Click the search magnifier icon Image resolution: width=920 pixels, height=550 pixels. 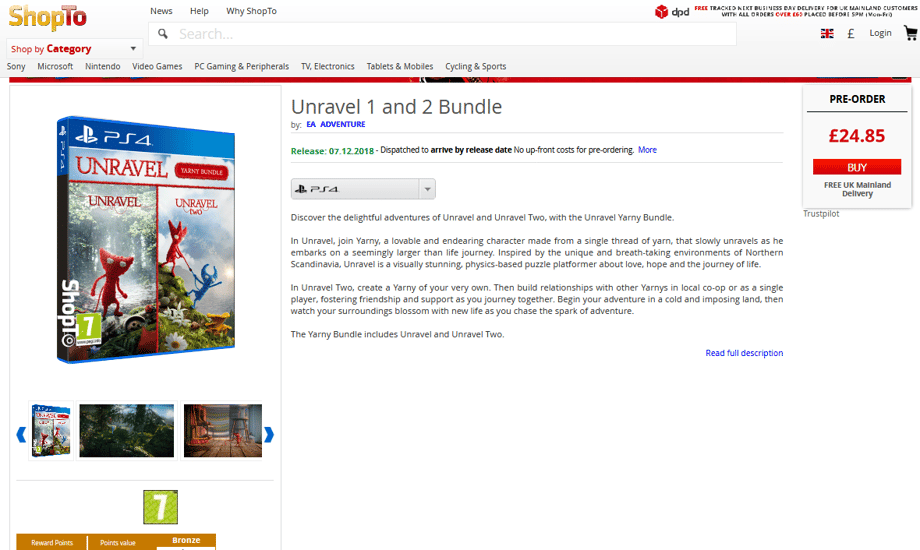coord(163,34)
